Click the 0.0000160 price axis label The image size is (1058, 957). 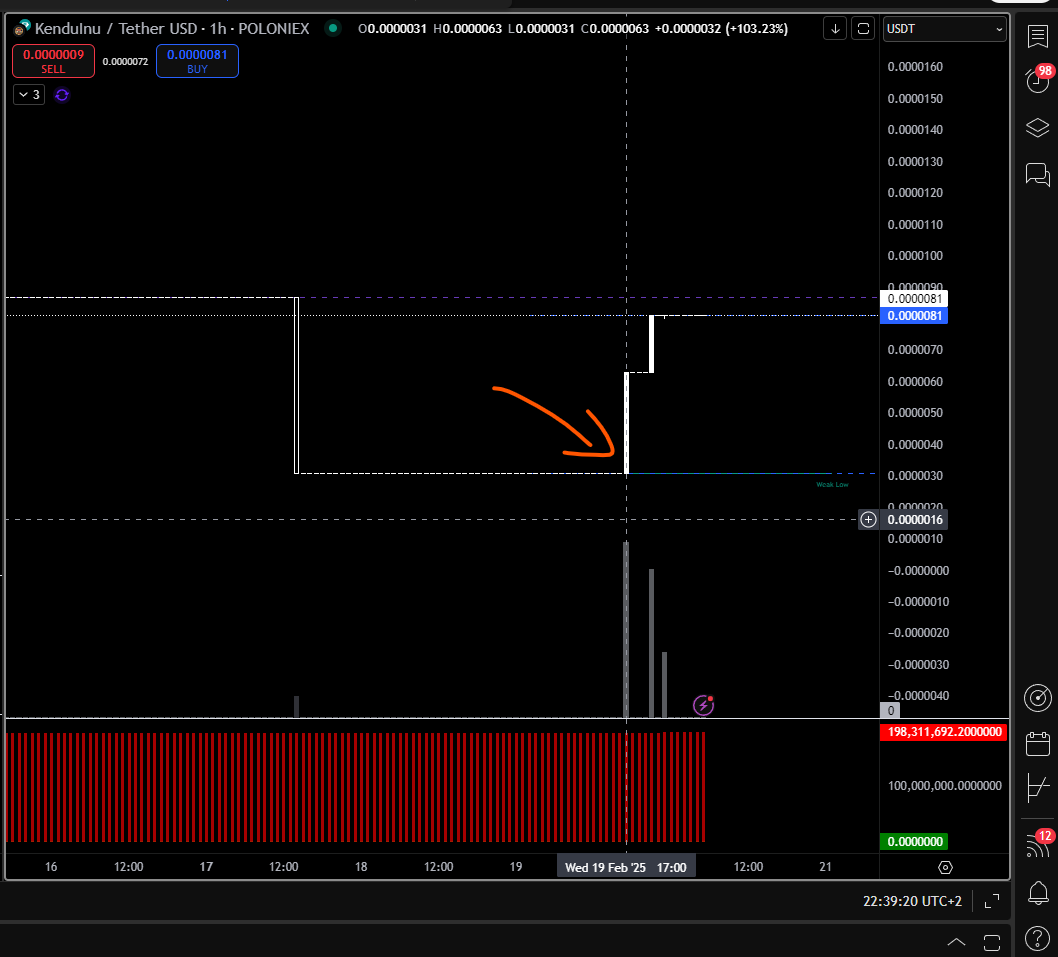[x=915, y=67]
